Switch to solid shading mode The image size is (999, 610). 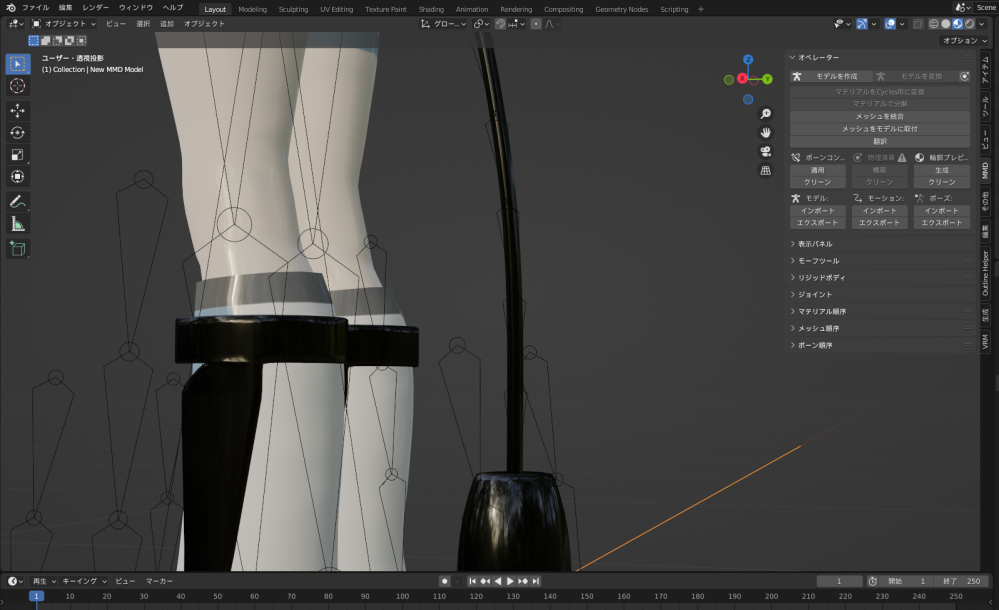[x=945, y=24]
